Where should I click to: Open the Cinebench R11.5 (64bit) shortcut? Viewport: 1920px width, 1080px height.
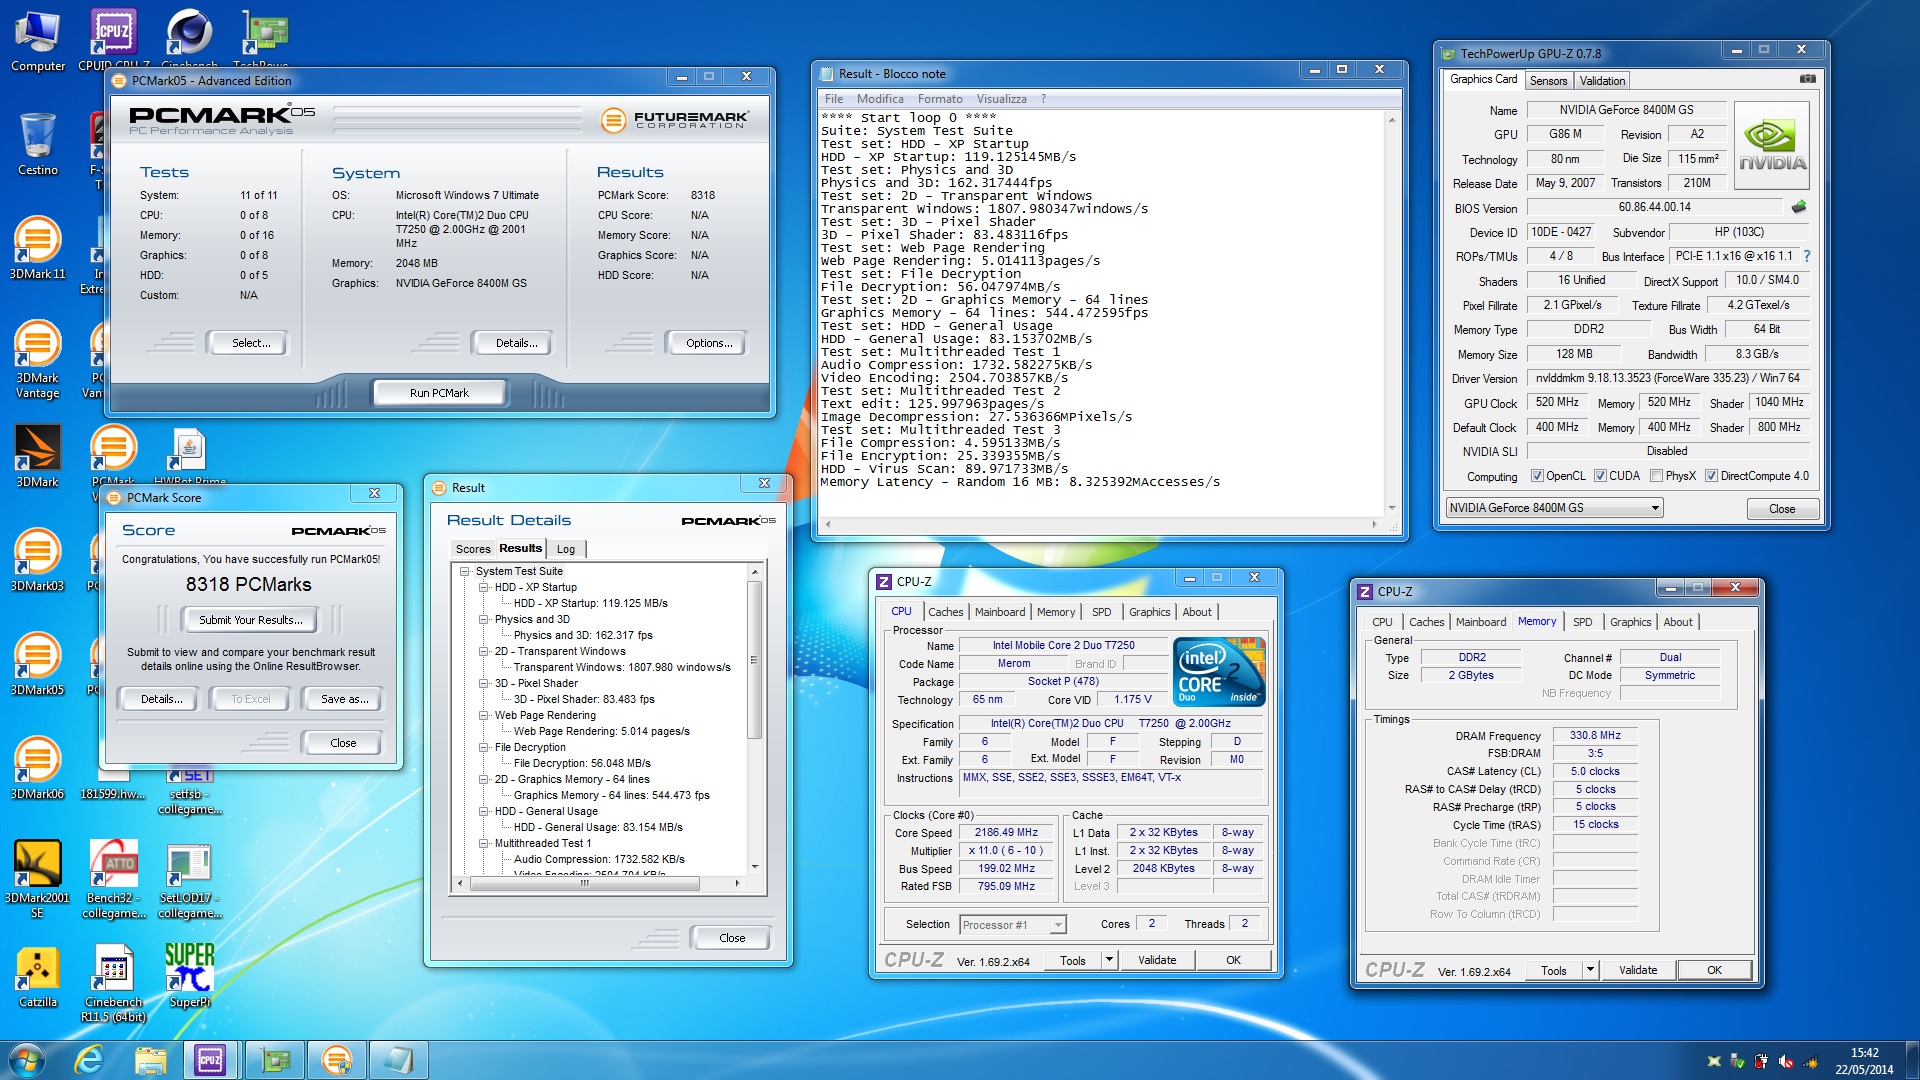coord(113,984)
